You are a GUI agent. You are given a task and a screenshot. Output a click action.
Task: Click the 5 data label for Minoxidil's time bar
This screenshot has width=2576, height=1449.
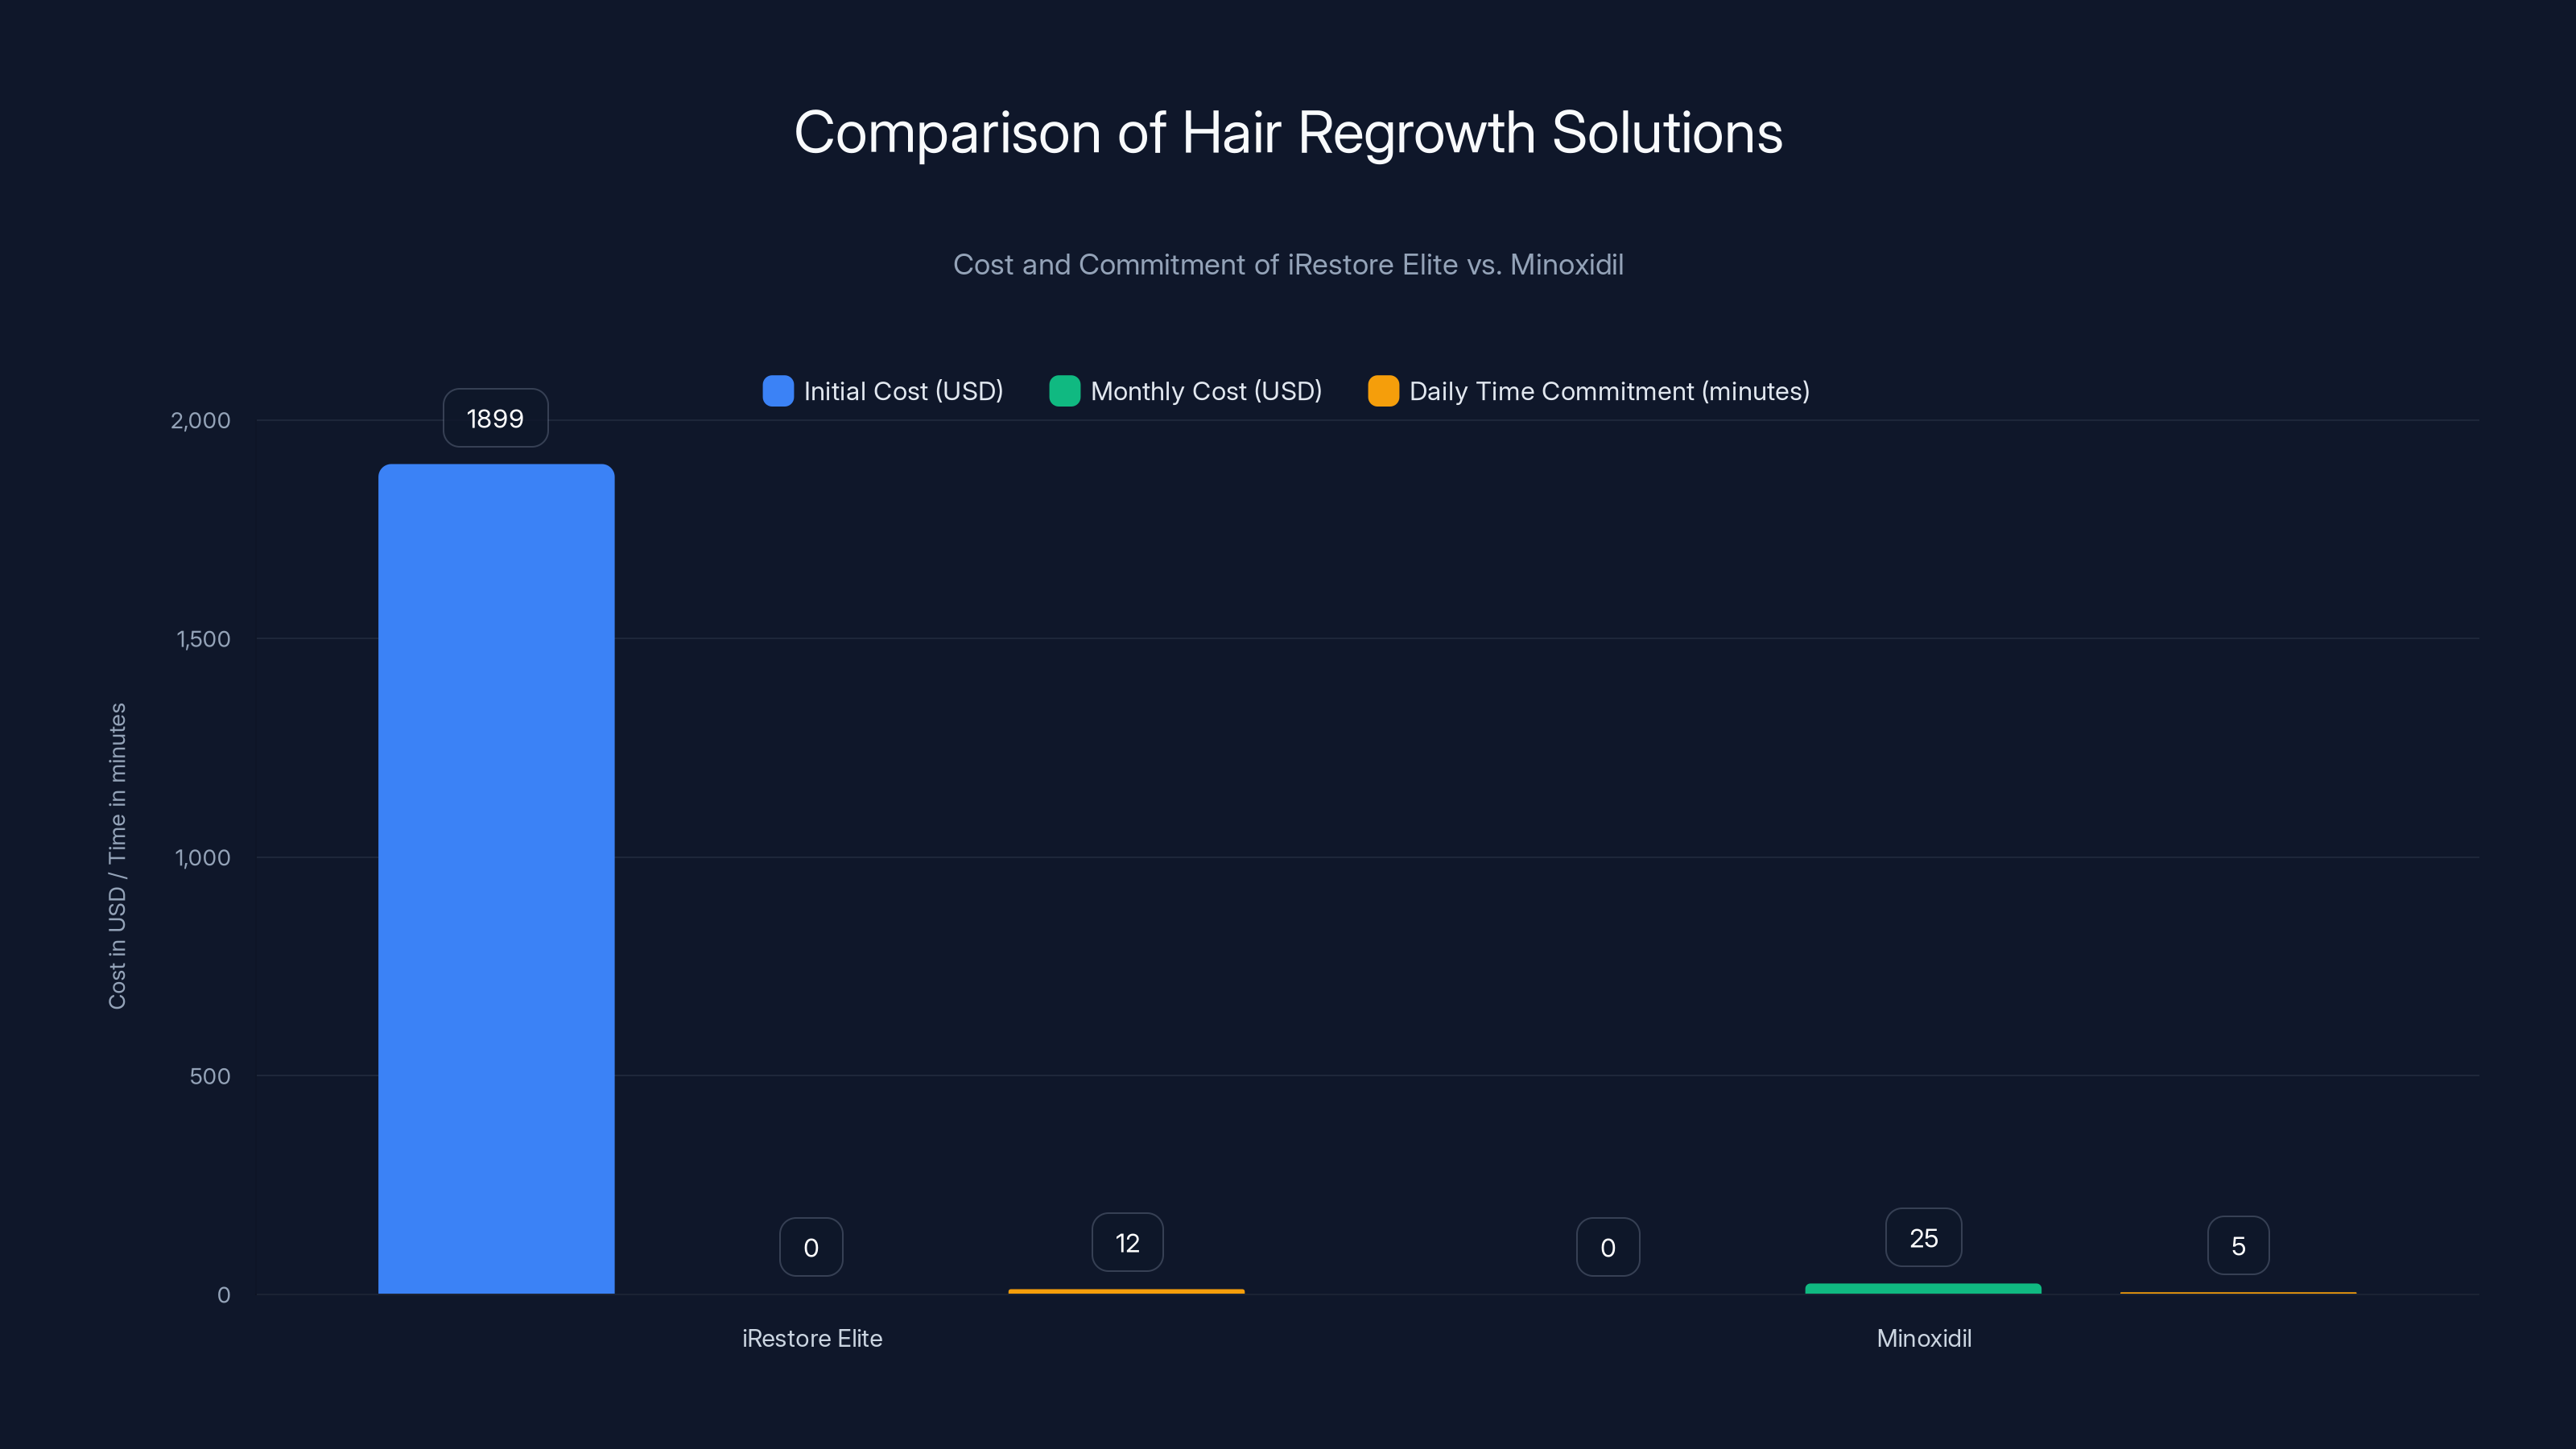pyautogui.click(x=2238, y=1245)
